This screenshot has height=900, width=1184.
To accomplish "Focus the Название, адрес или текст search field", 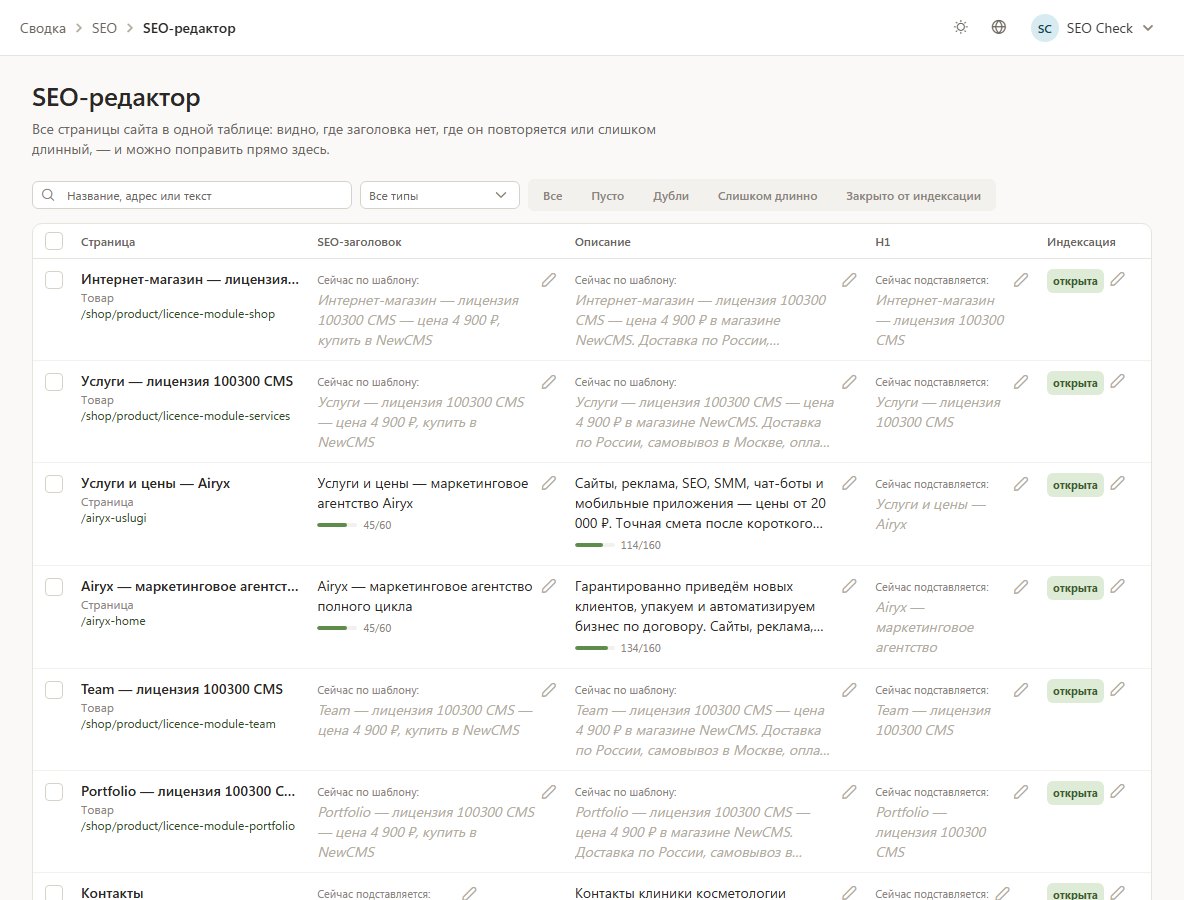I will pos(192,196).
